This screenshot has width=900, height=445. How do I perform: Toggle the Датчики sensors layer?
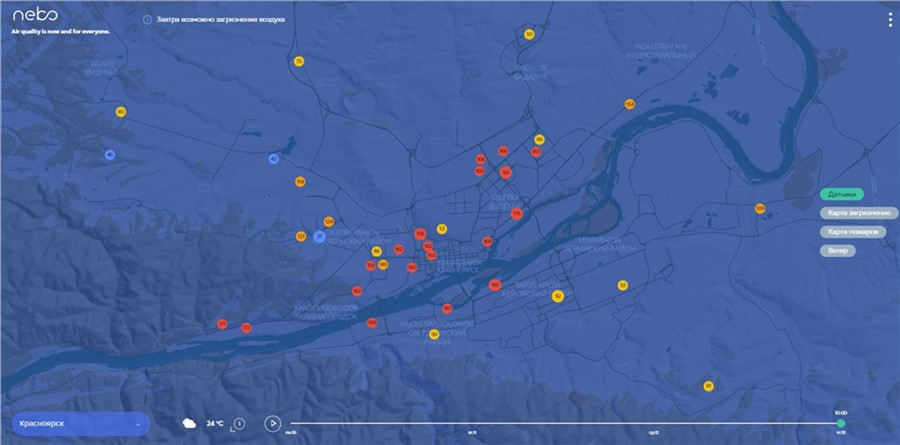click(841, 194)
